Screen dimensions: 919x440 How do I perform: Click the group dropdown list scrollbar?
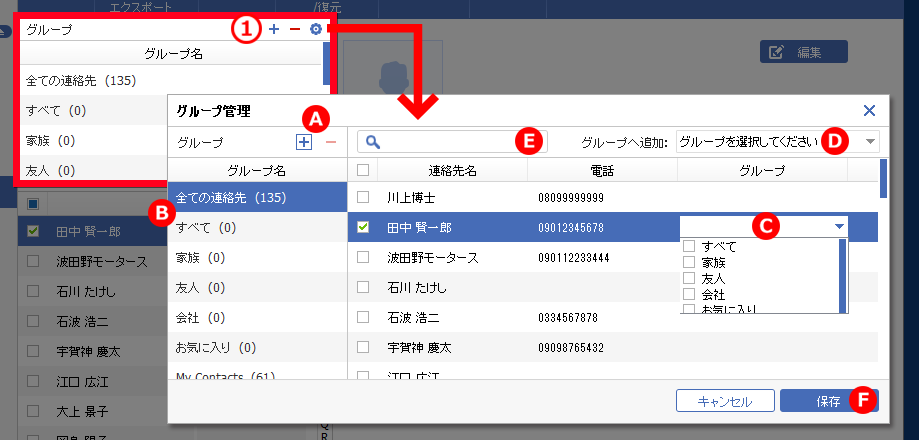coord(843,275)
